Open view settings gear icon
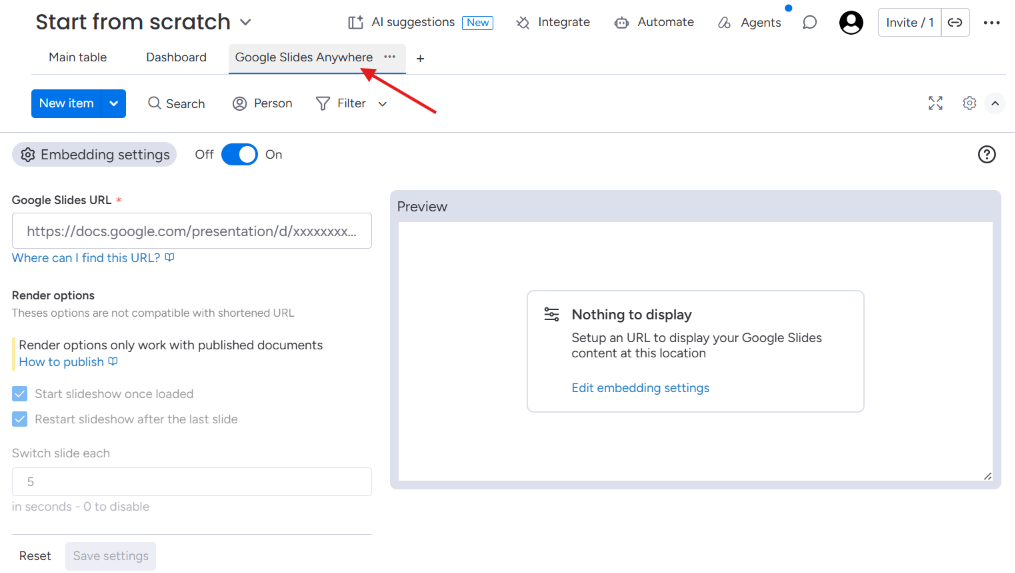The image size is (1015, 573). tap(969, 103)
